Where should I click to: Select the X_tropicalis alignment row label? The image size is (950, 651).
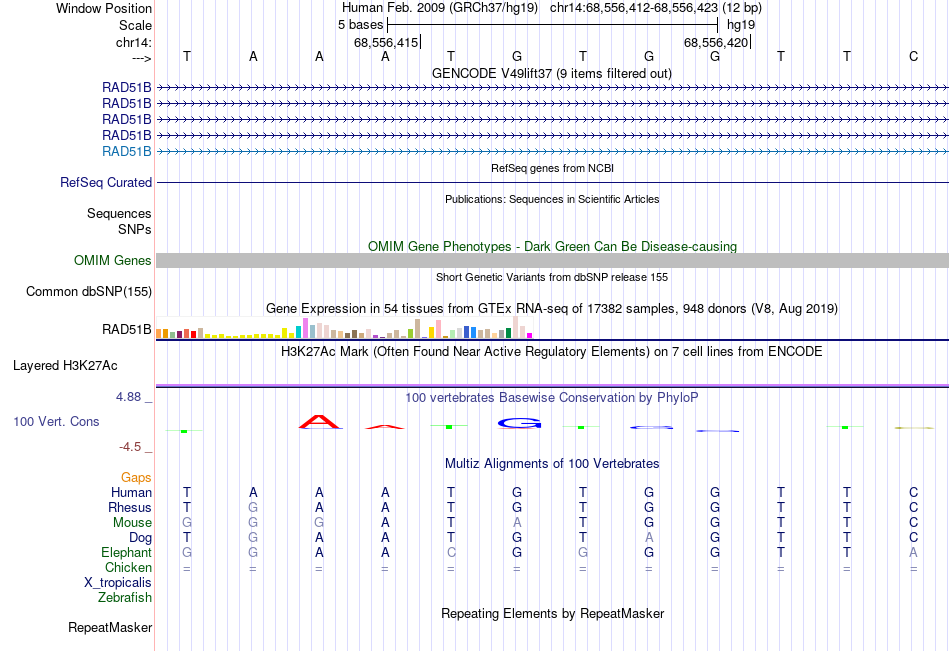pyautogui.click(x=118, y=583)
